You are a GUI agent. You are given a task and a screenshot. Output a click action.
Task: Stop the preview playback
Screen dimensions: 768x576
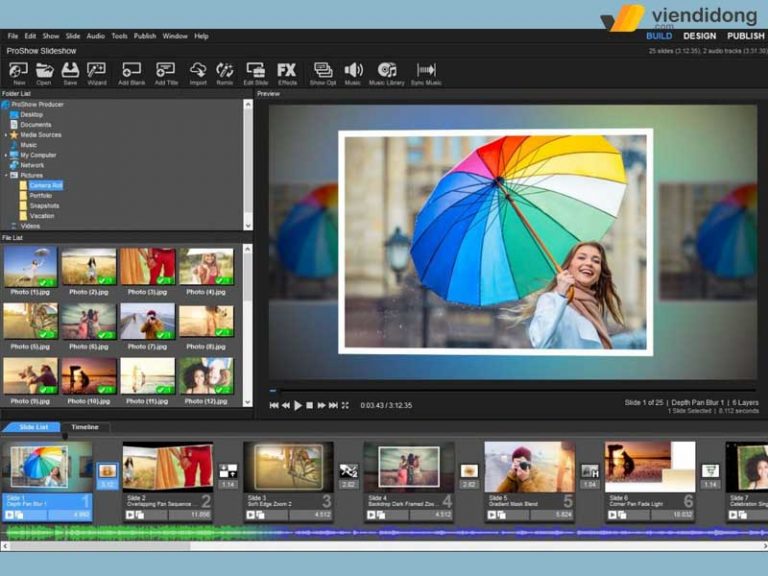(310, 405)
